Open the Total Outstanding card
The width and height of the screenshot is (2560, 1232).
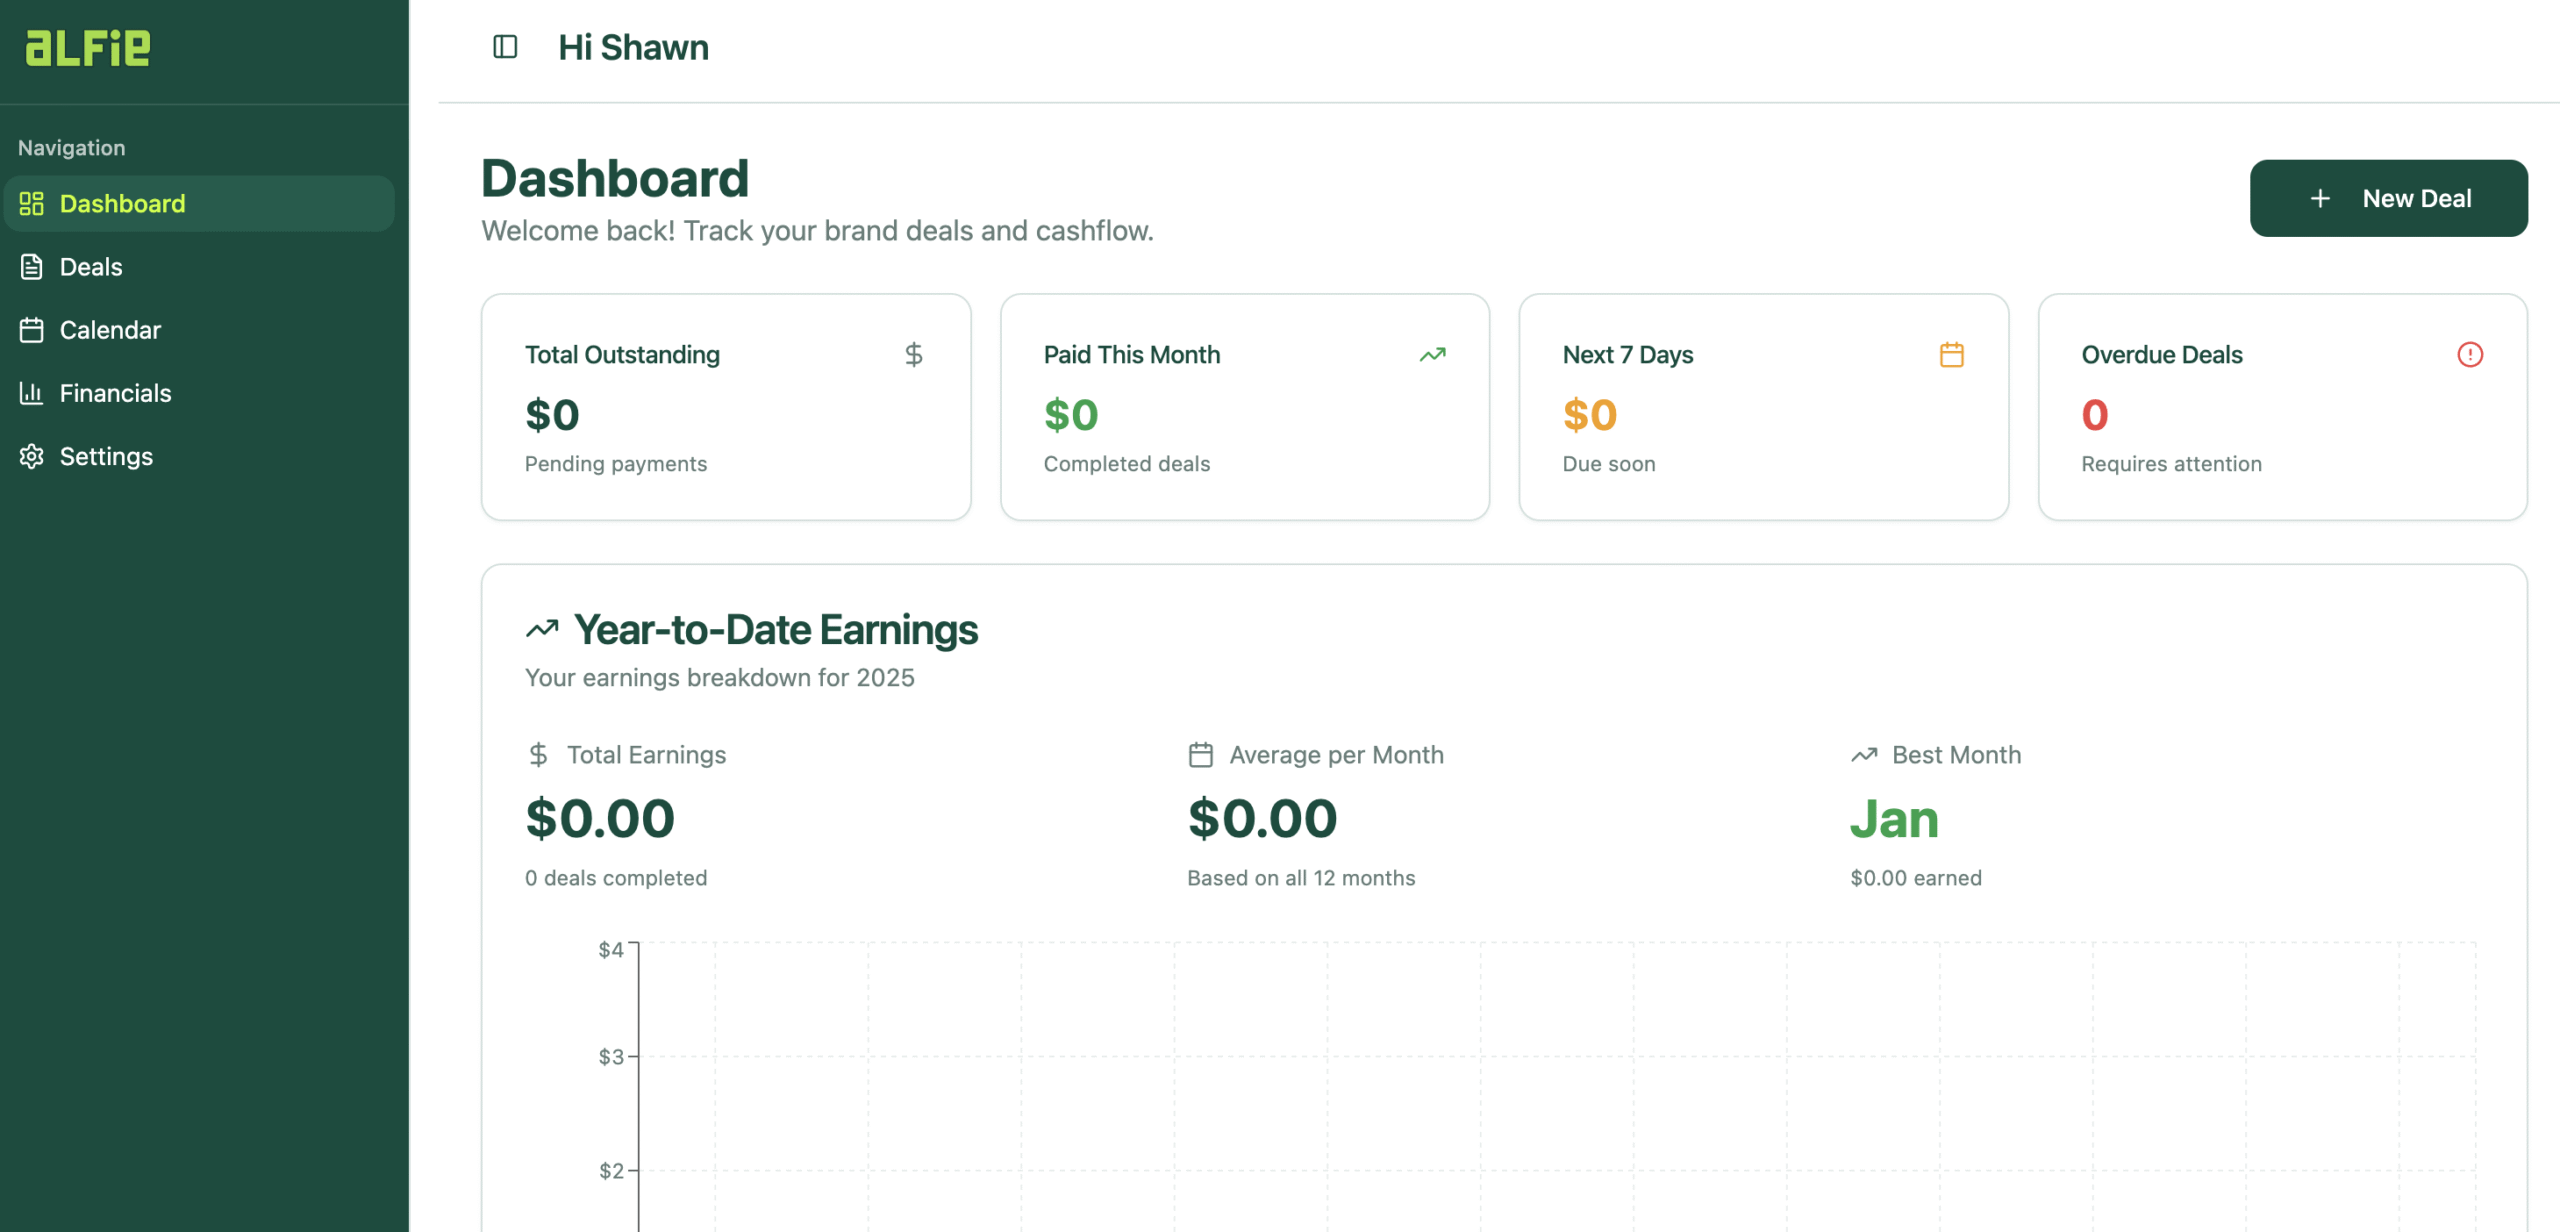coord(725,407)
